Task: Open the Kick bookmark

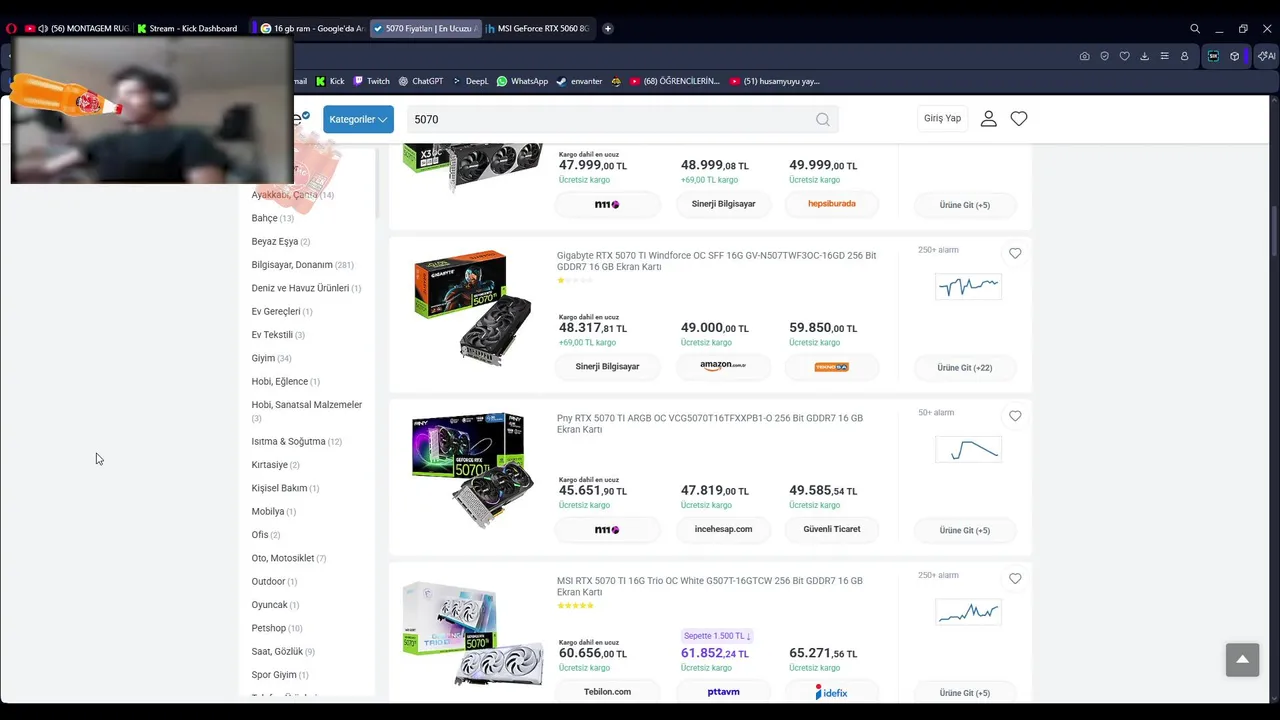Action: click(330, 81)
